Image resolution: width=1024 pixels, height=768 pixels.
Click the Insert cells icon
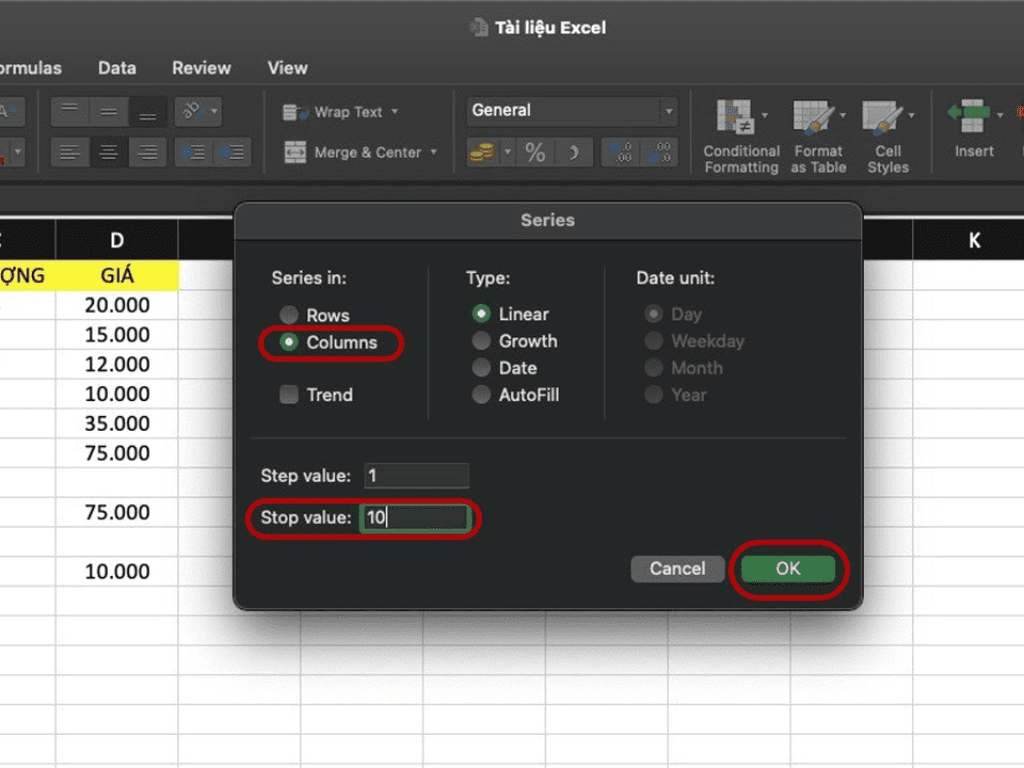pyautogui.click(x=968, y=116)
